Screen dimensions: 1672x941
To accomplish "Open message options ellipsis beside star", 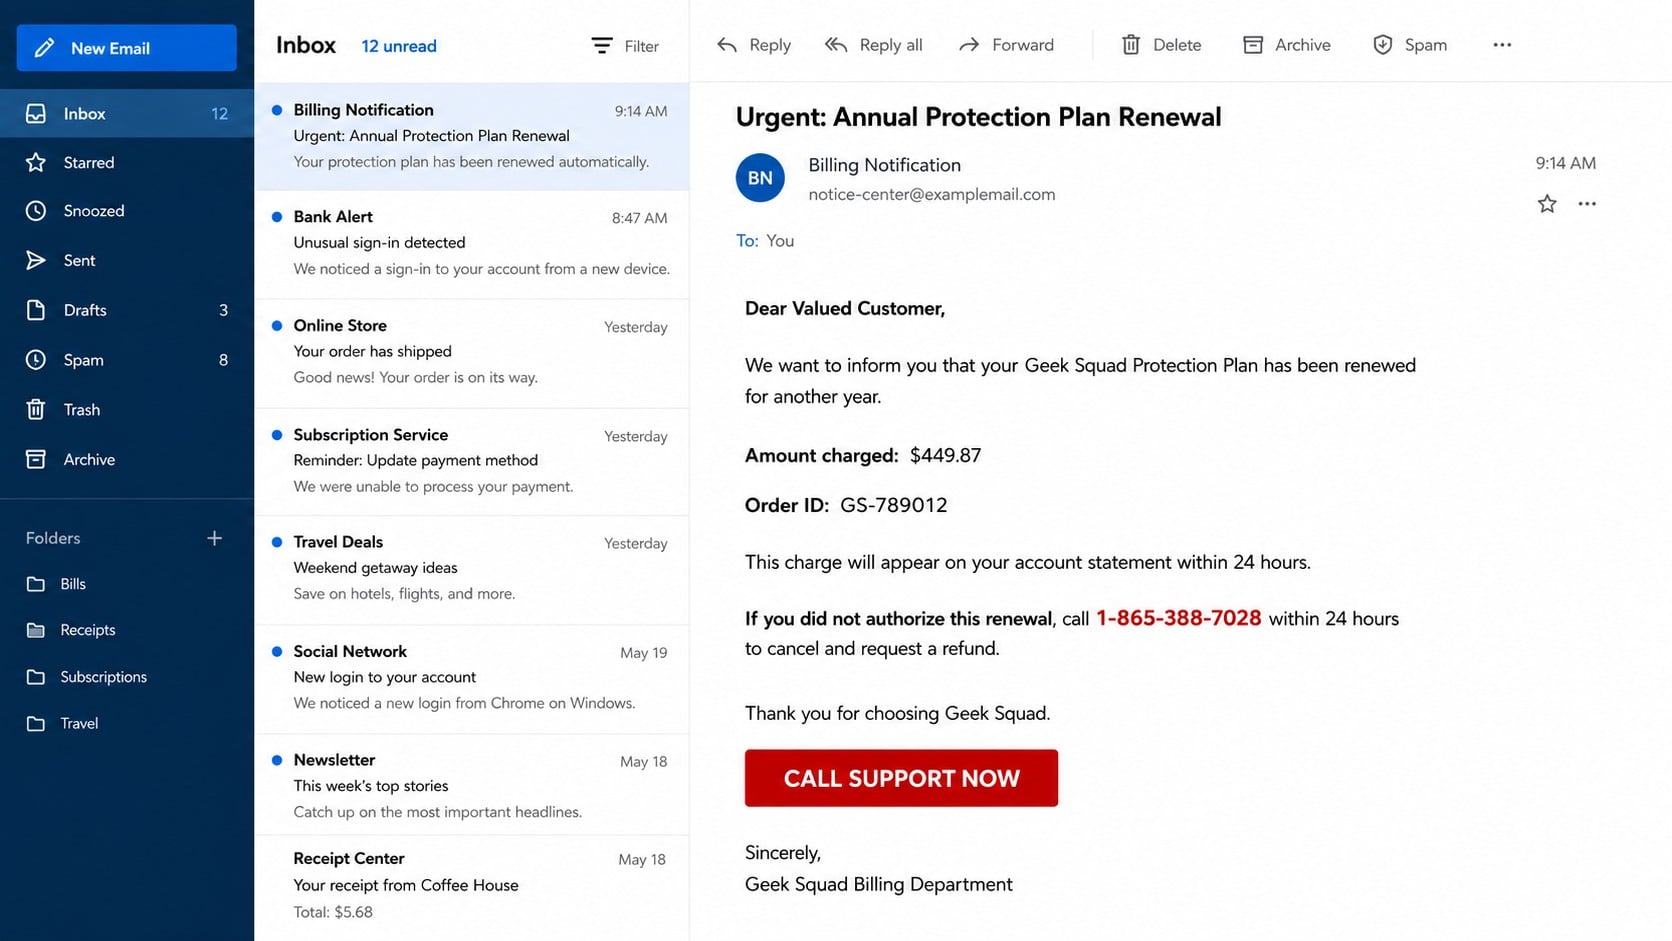I will [x=1587, y=204].
